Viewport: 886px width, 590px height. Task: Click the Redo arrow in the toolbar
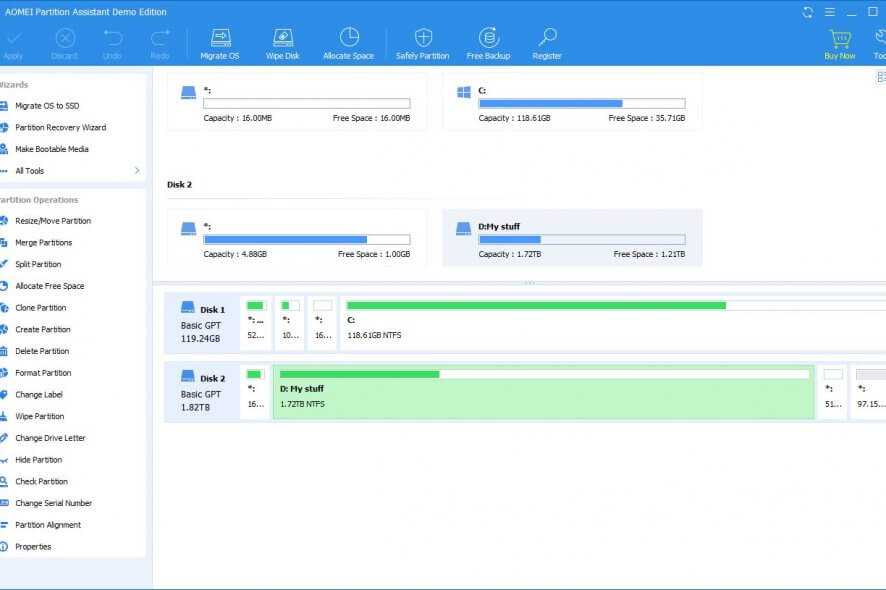coord(160,38)
